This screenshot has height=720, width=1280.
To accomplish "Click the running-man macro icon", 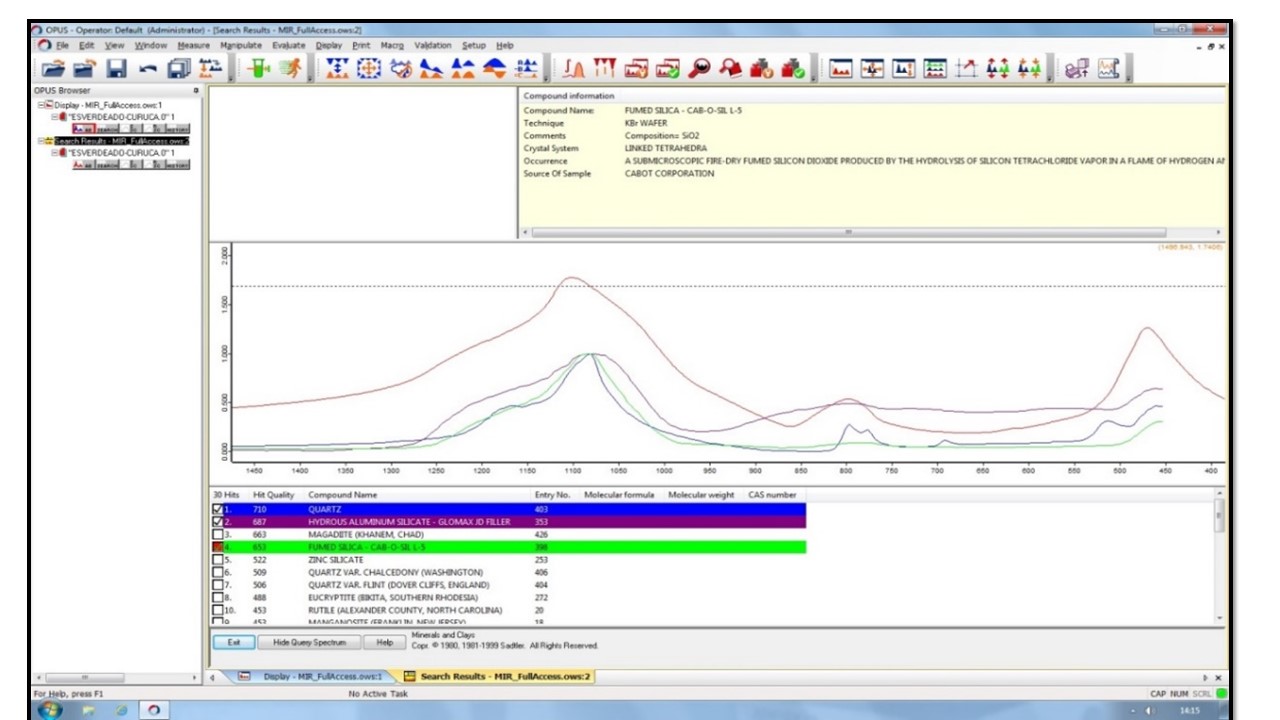I will [291, 69].
